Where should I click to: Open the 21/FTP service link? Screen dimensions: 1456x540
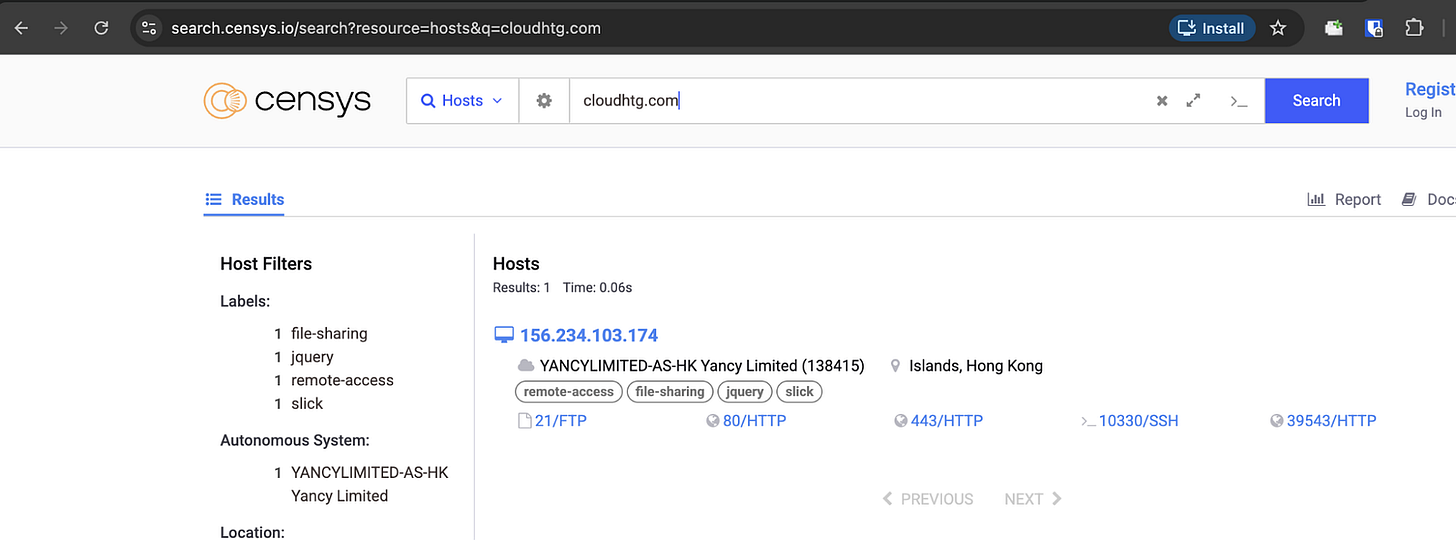(552, 421)
